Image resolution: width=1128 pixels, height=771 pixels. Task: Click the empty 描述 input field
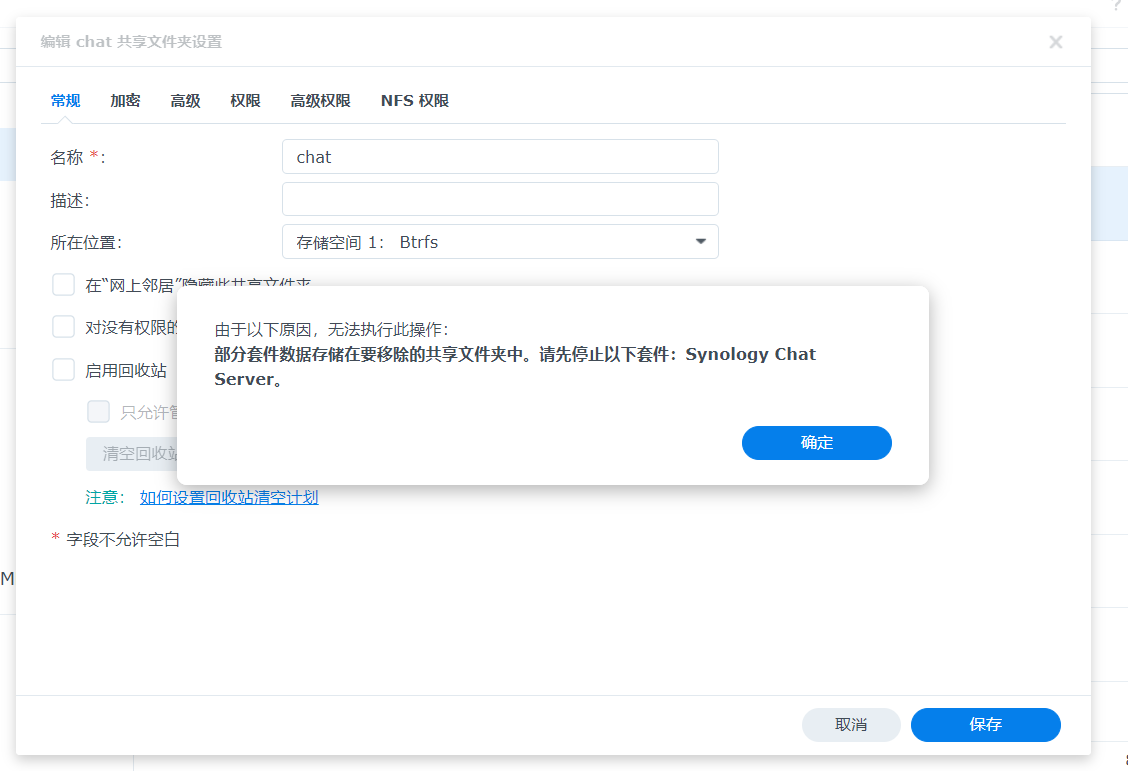(x=500, y=199)
